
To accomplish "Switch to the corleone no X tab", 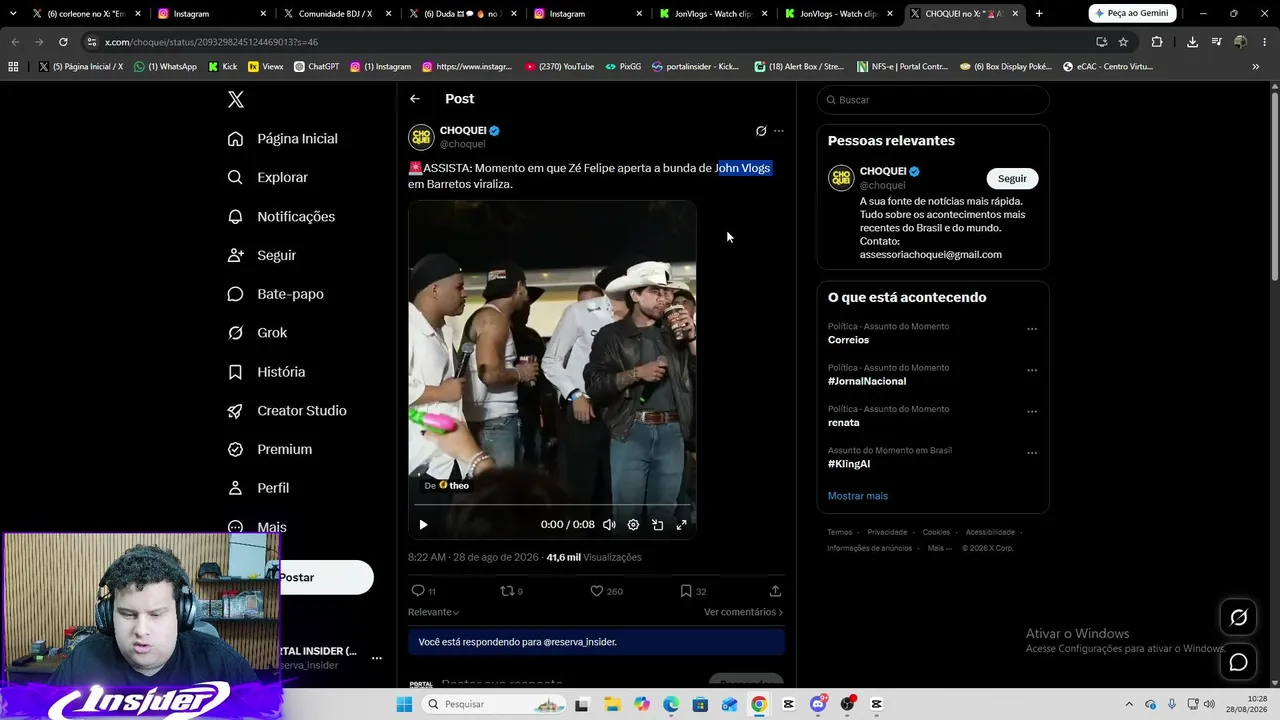I will click(85, 14).
